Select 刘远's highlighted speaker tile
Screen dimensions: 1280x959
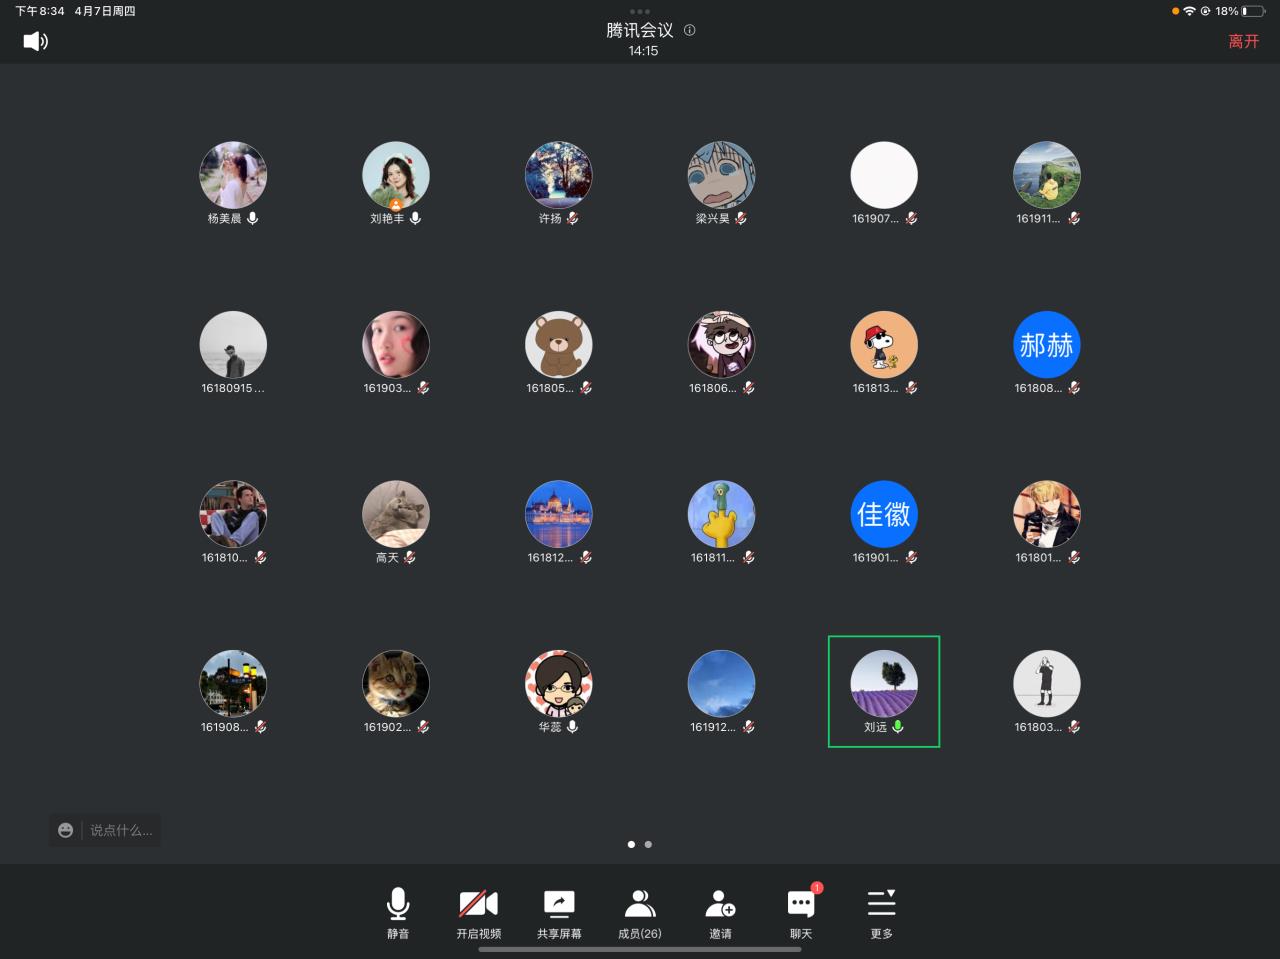pos(884,691)
